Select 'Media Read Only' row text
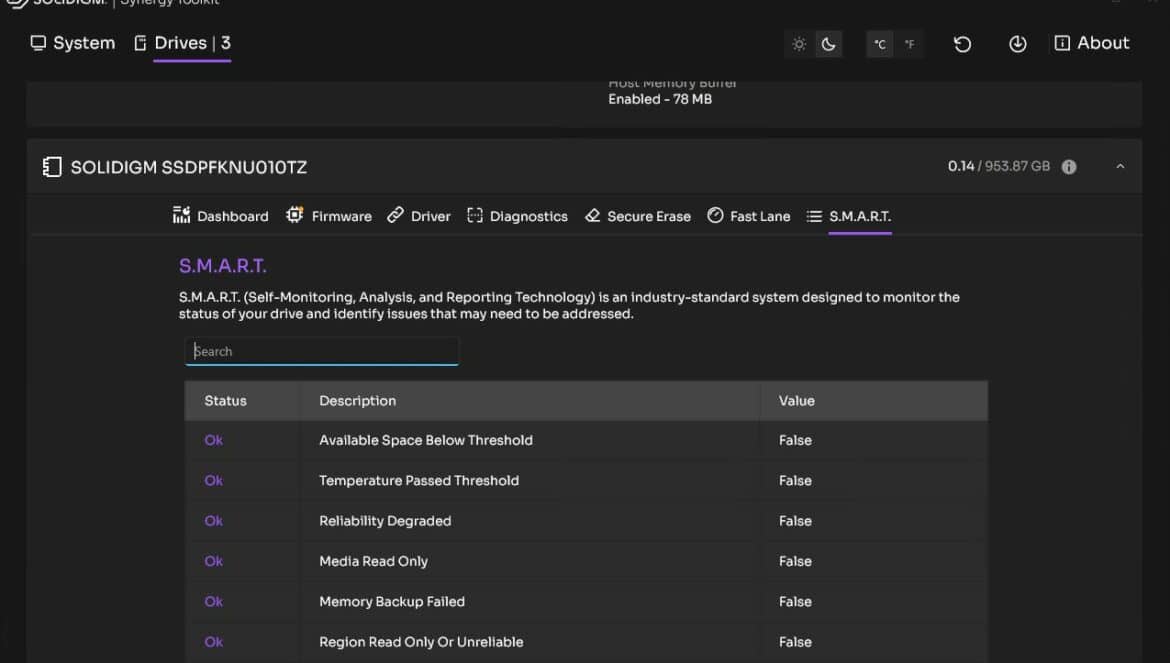The image size is (1170, 663). 373,562
